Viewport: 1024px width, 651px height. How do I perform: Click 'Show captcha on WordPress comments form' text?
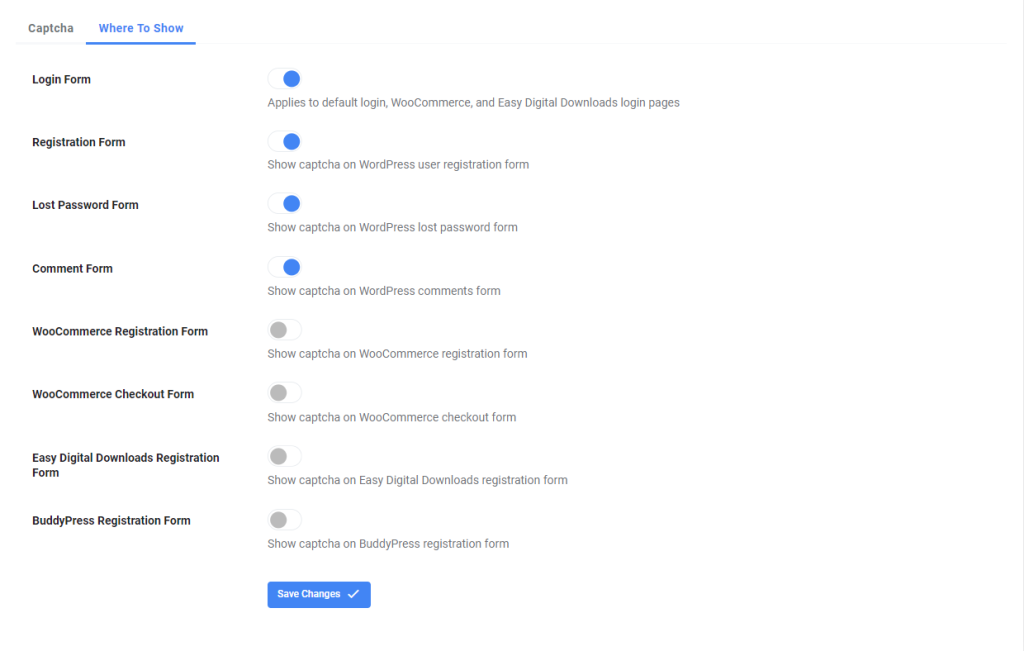click(x=384, y=291)
